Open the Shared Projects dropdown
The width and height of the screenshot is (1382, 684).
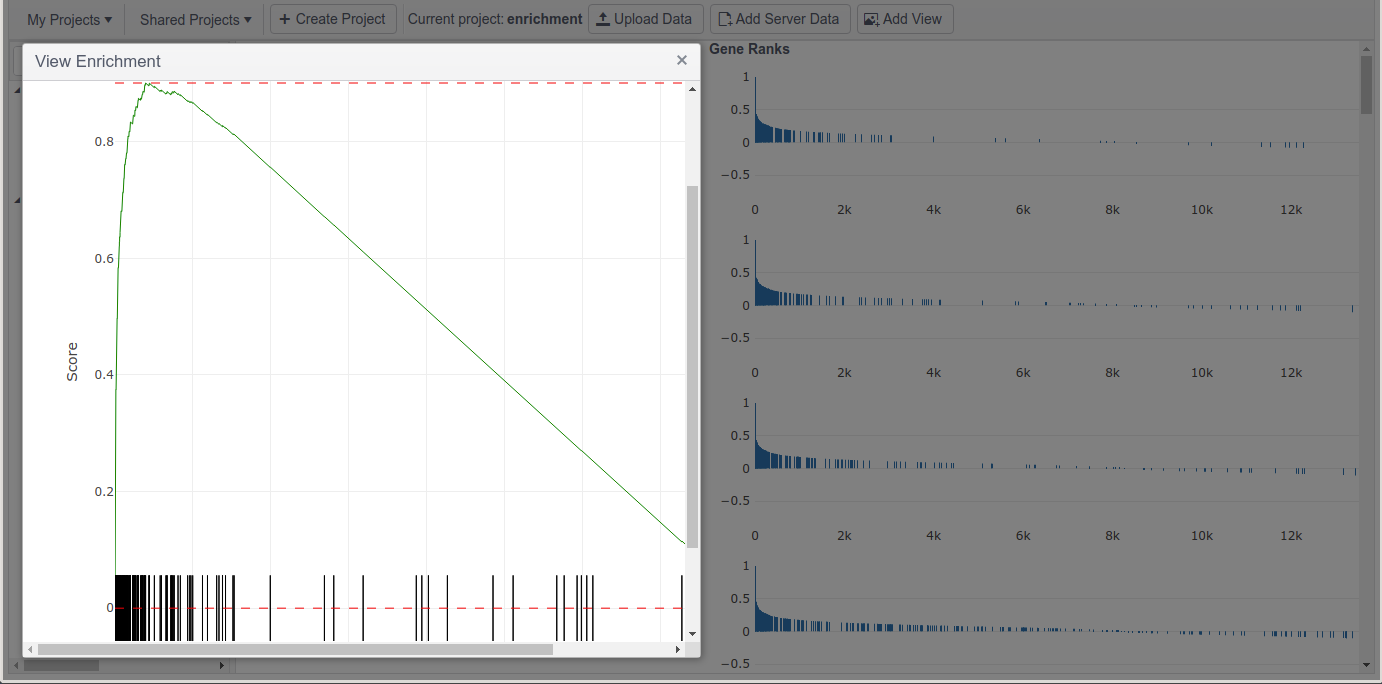point(193,18)
